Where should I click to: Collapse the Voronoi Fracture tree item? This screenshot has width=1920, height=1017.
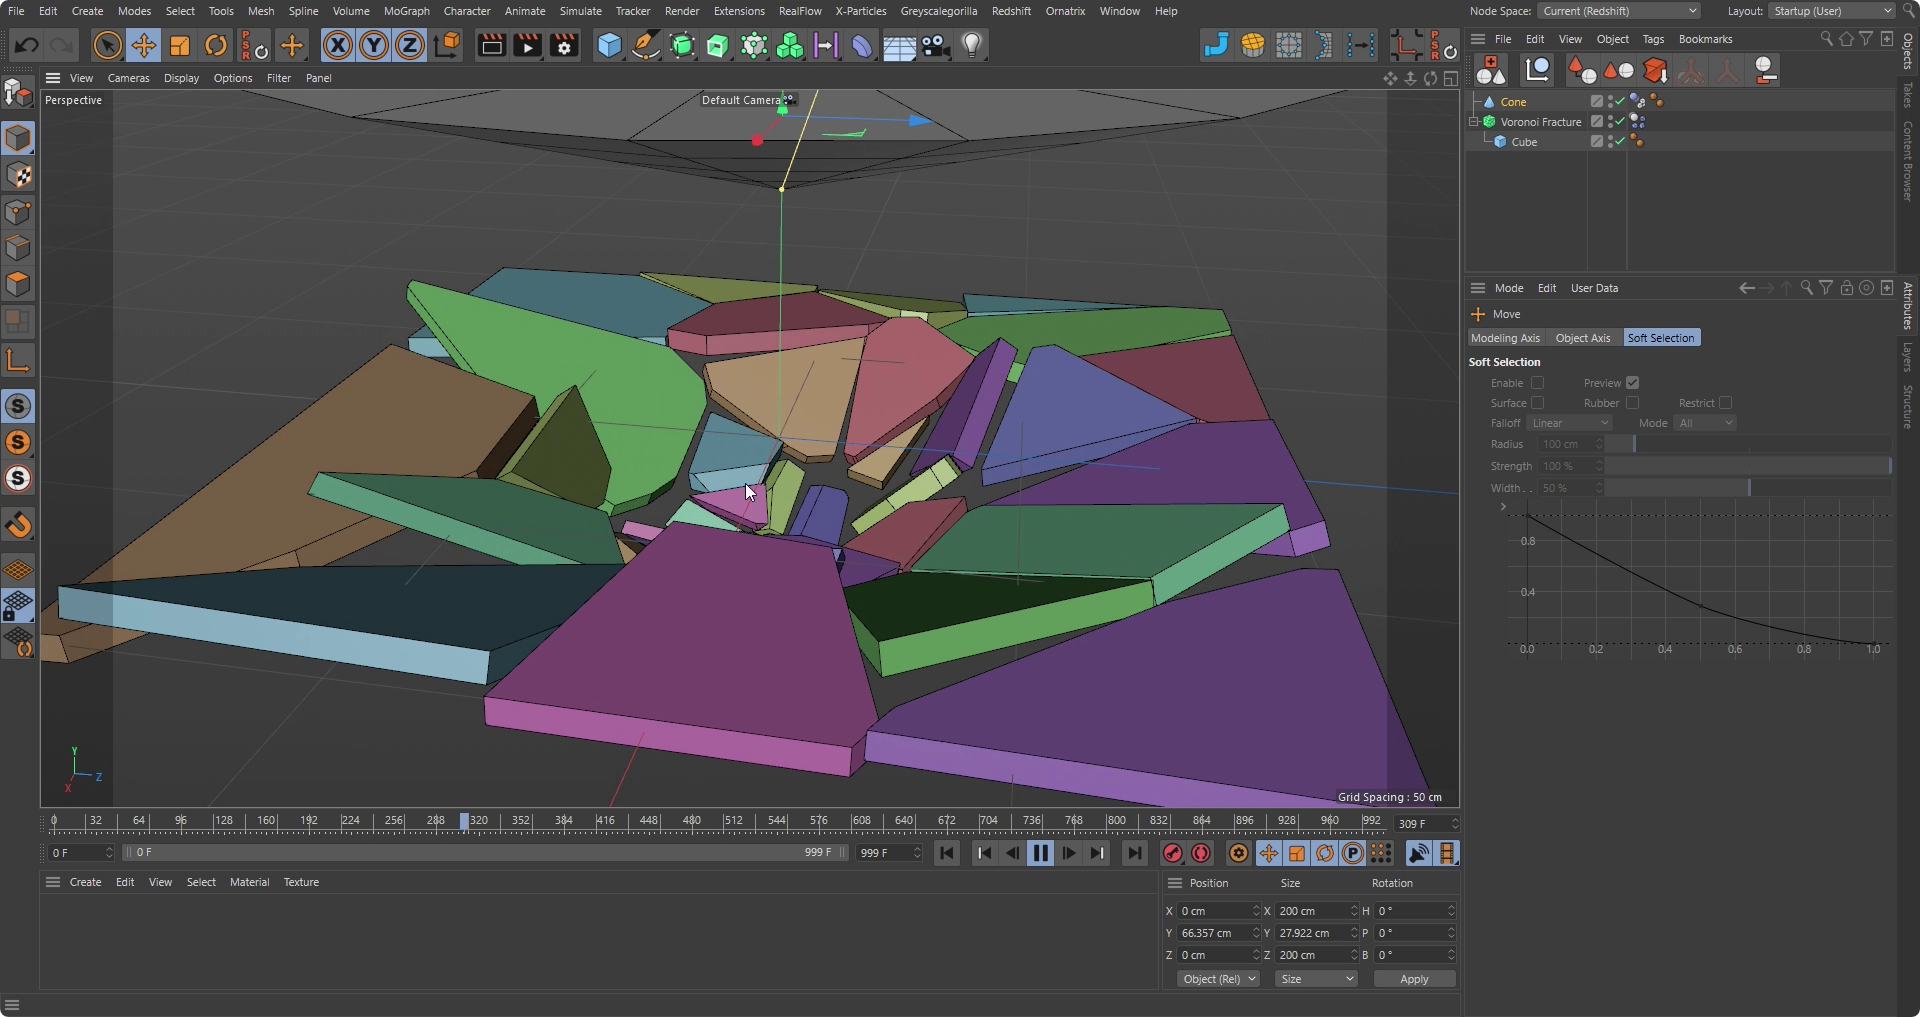tap(1474, 122)
